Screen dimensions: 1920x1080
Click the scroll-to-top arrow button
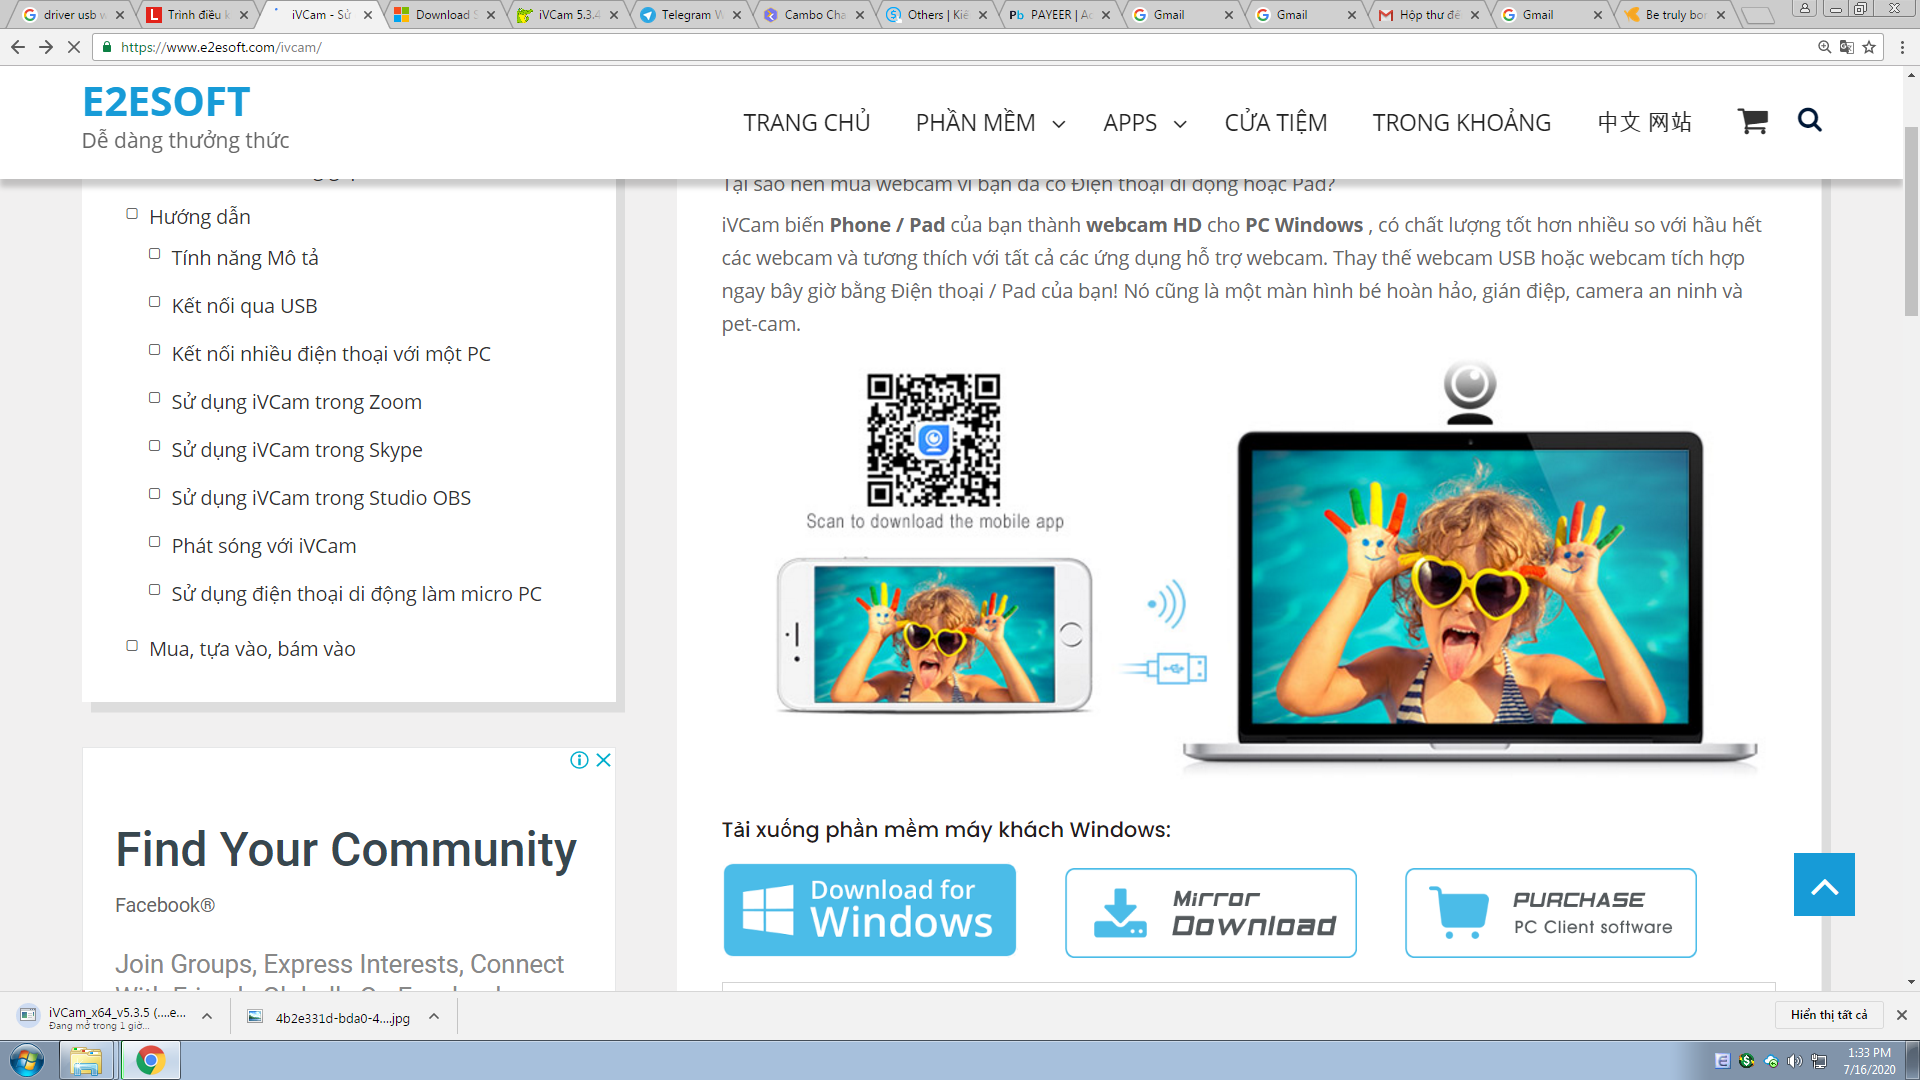(x=1823, y=885)
